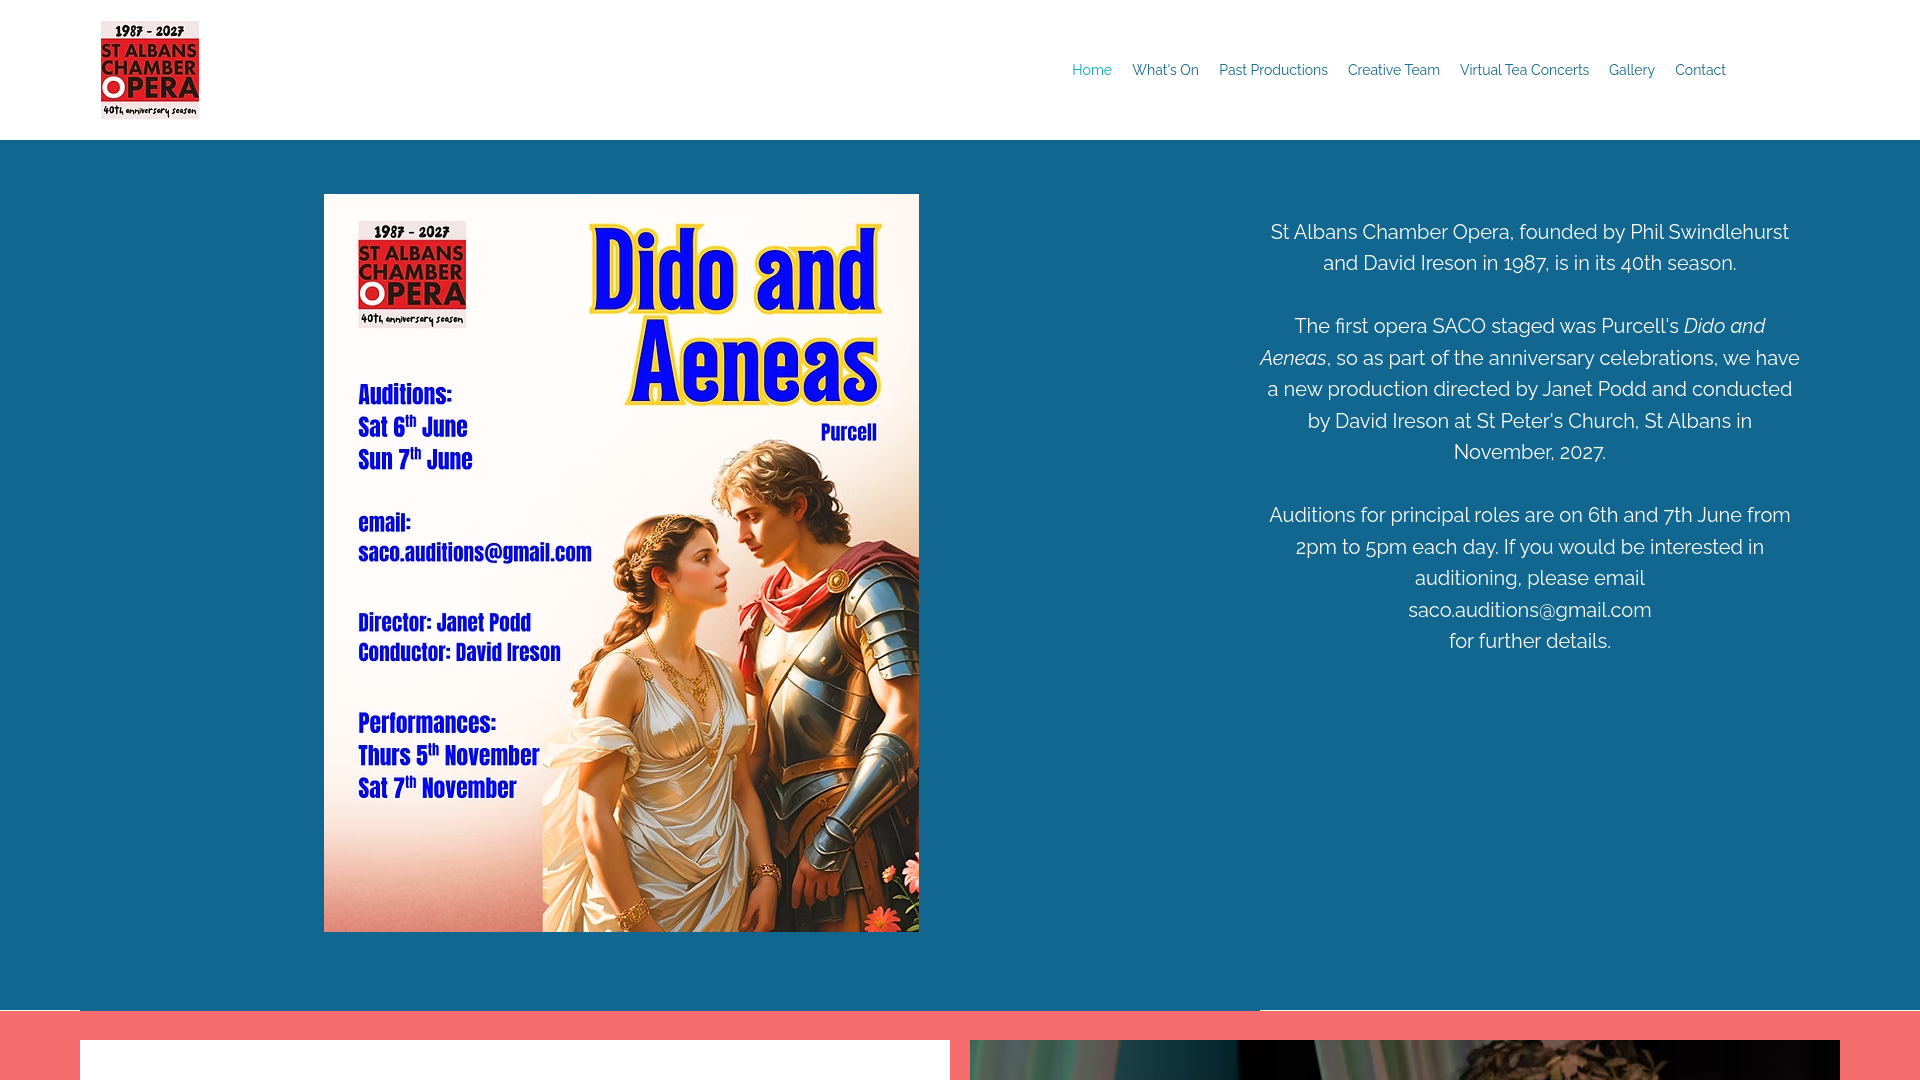
Task: Click the 'Purcell' label on the poster
Action: (x=849, y=433)
